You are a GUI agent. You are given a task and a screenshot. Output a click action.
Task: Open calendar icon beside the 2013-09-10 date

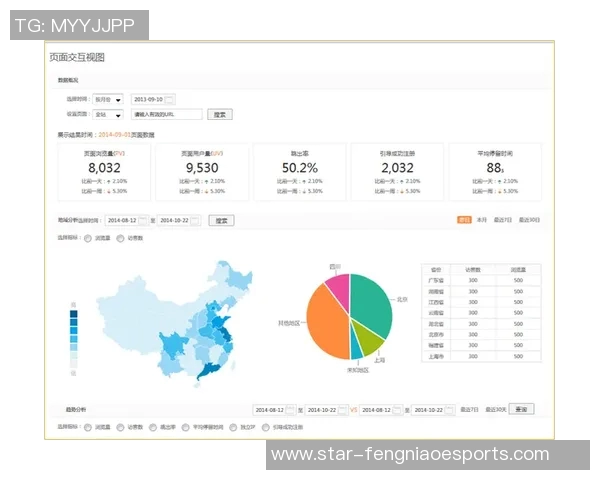click(x=169, y=99)
